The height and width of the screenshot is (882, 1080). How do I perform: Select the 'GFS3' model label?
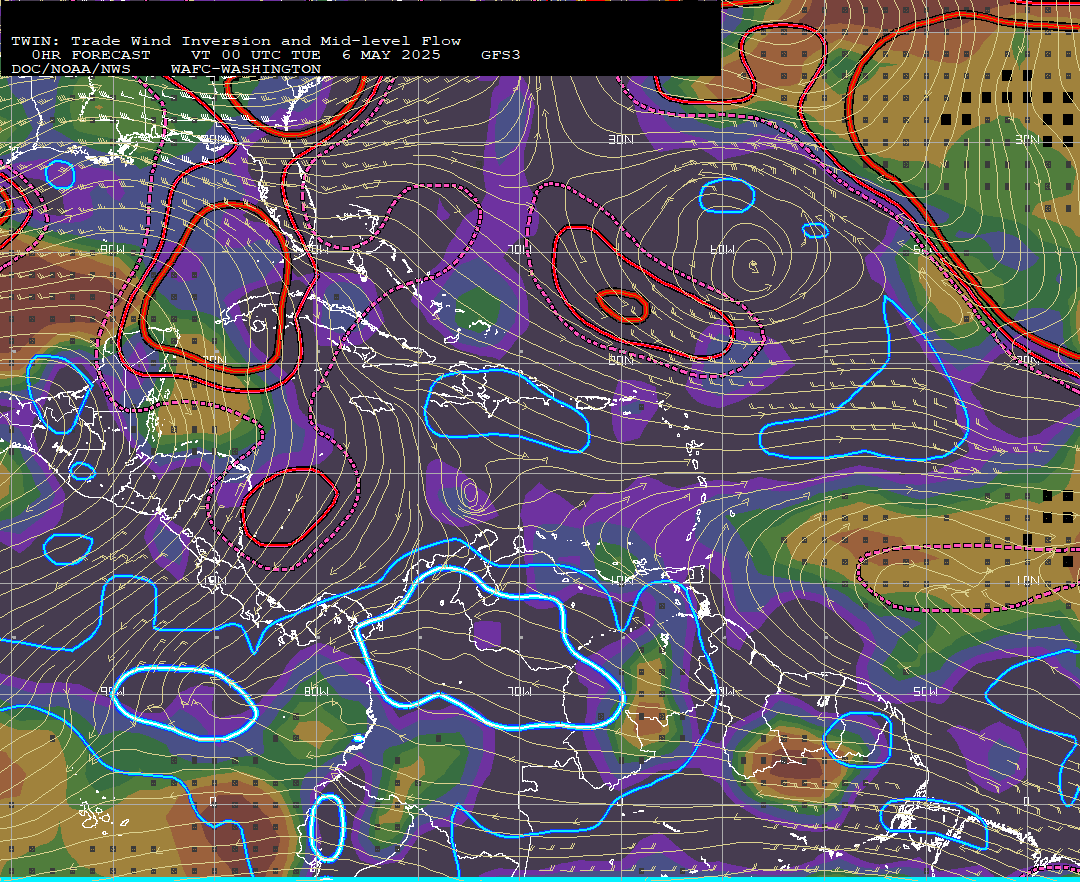point(501,55)
